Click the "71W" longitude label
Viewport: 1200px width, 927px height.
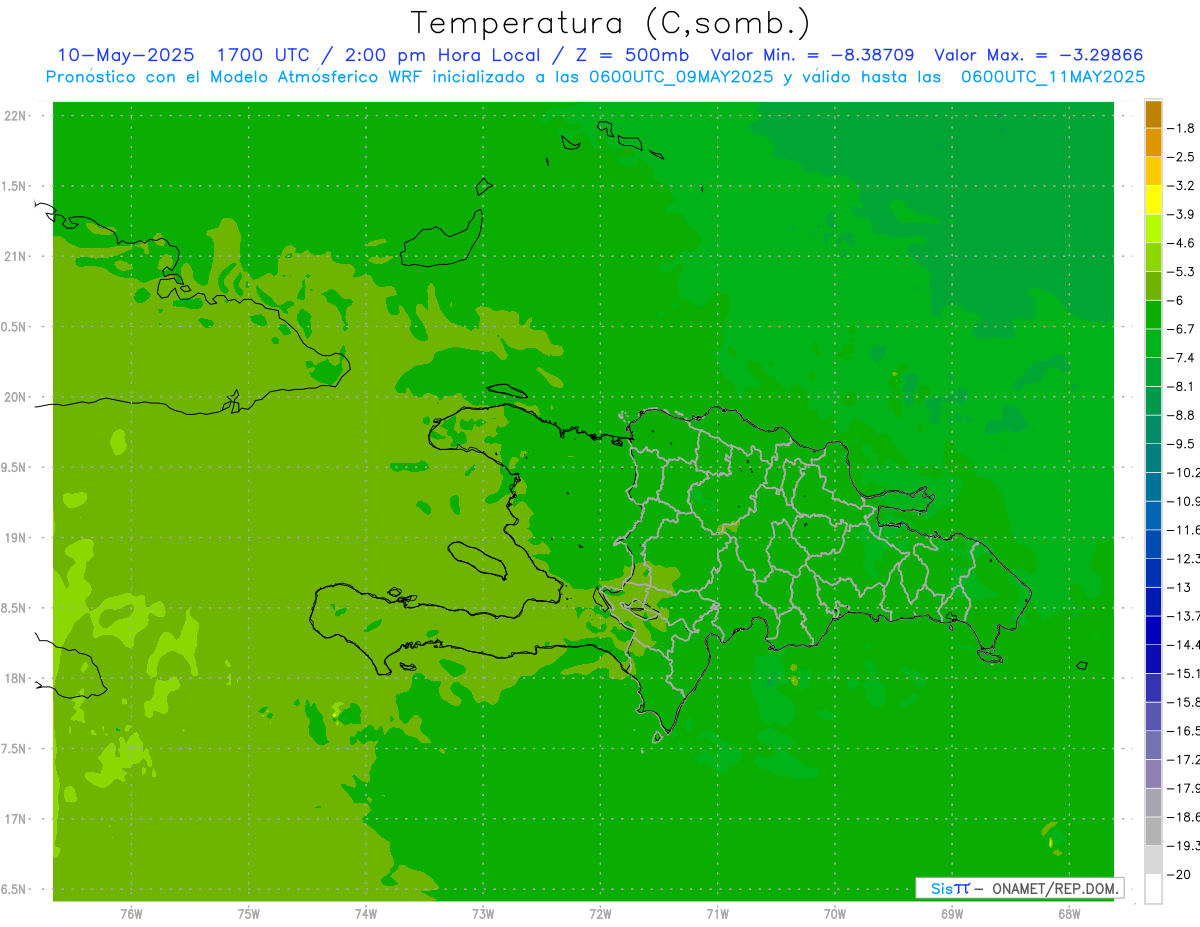click(x=717, y=912)
